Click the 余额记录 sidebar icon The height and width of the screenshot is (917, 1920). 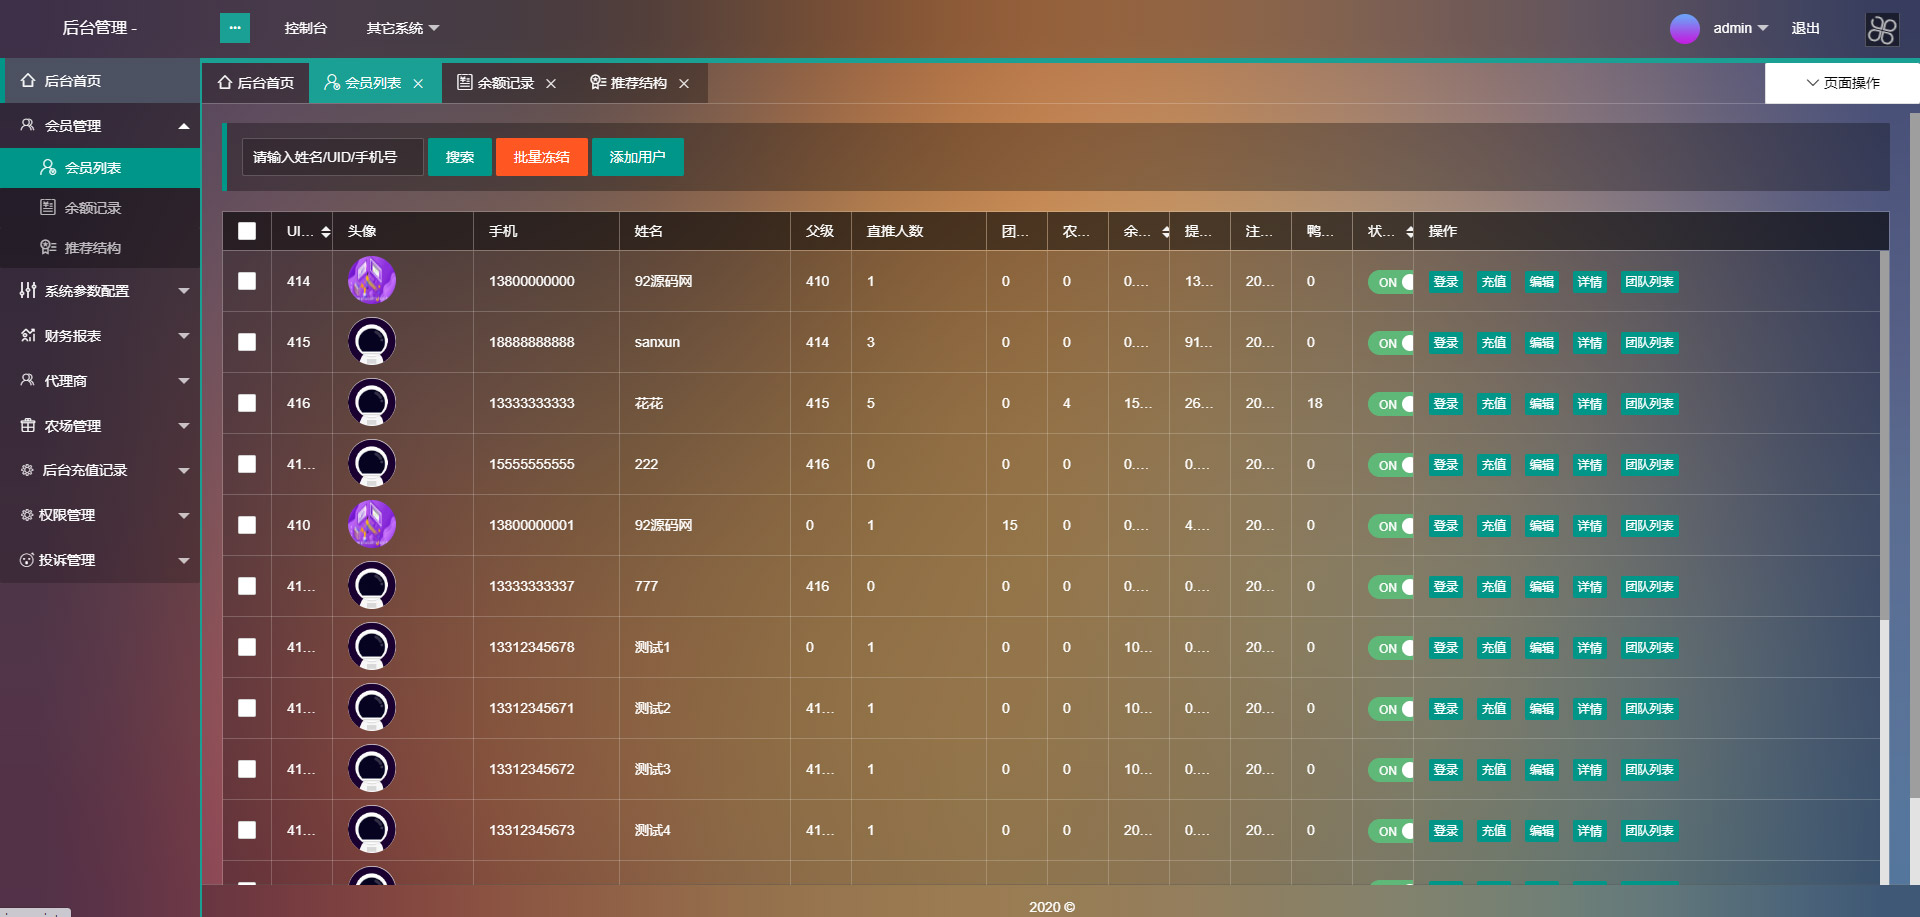click(x=48, y=207)
